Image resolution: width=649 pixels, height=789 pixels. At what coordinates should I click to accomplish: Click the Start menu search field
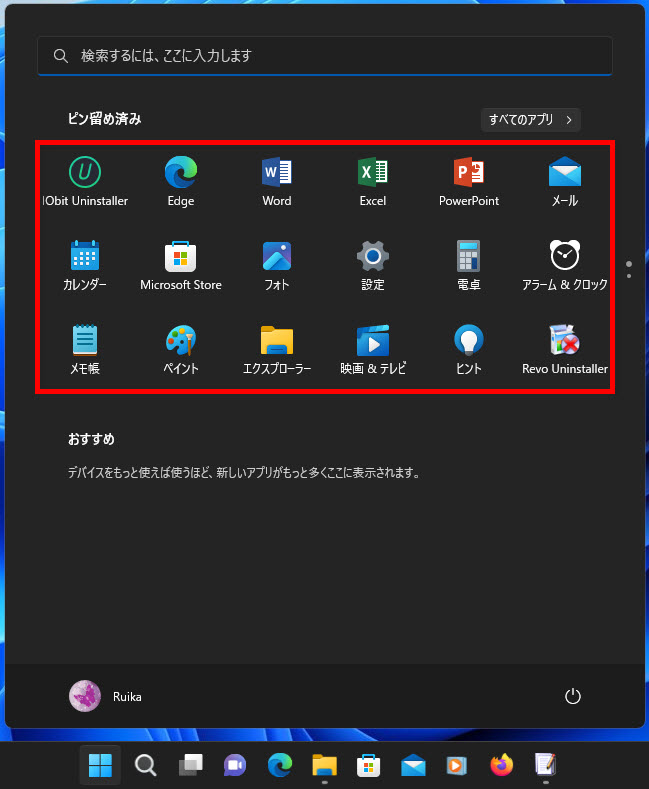click(325, 56)
